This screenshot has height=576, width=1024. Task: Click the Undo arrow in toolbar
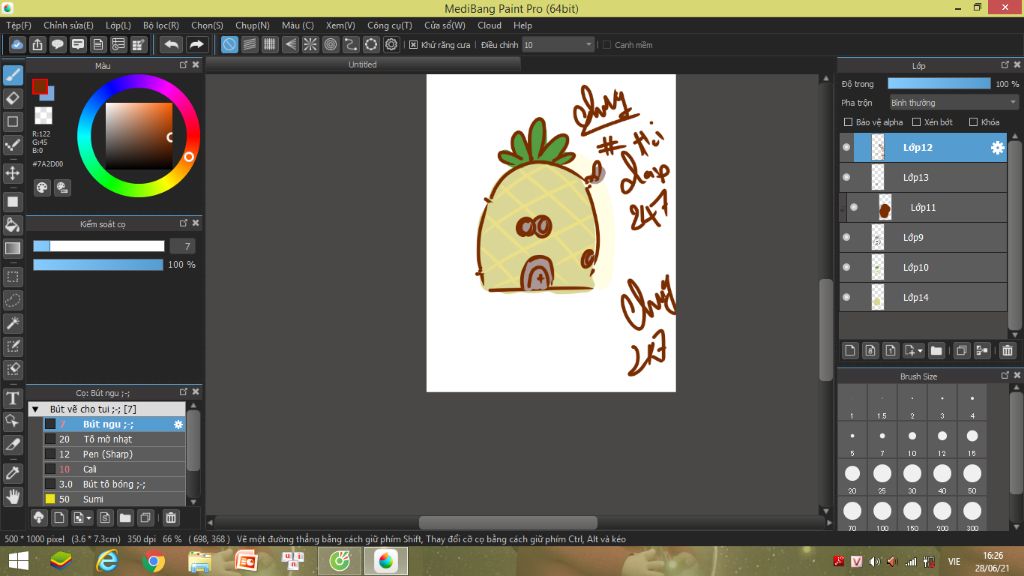click(x=171, y=44)
